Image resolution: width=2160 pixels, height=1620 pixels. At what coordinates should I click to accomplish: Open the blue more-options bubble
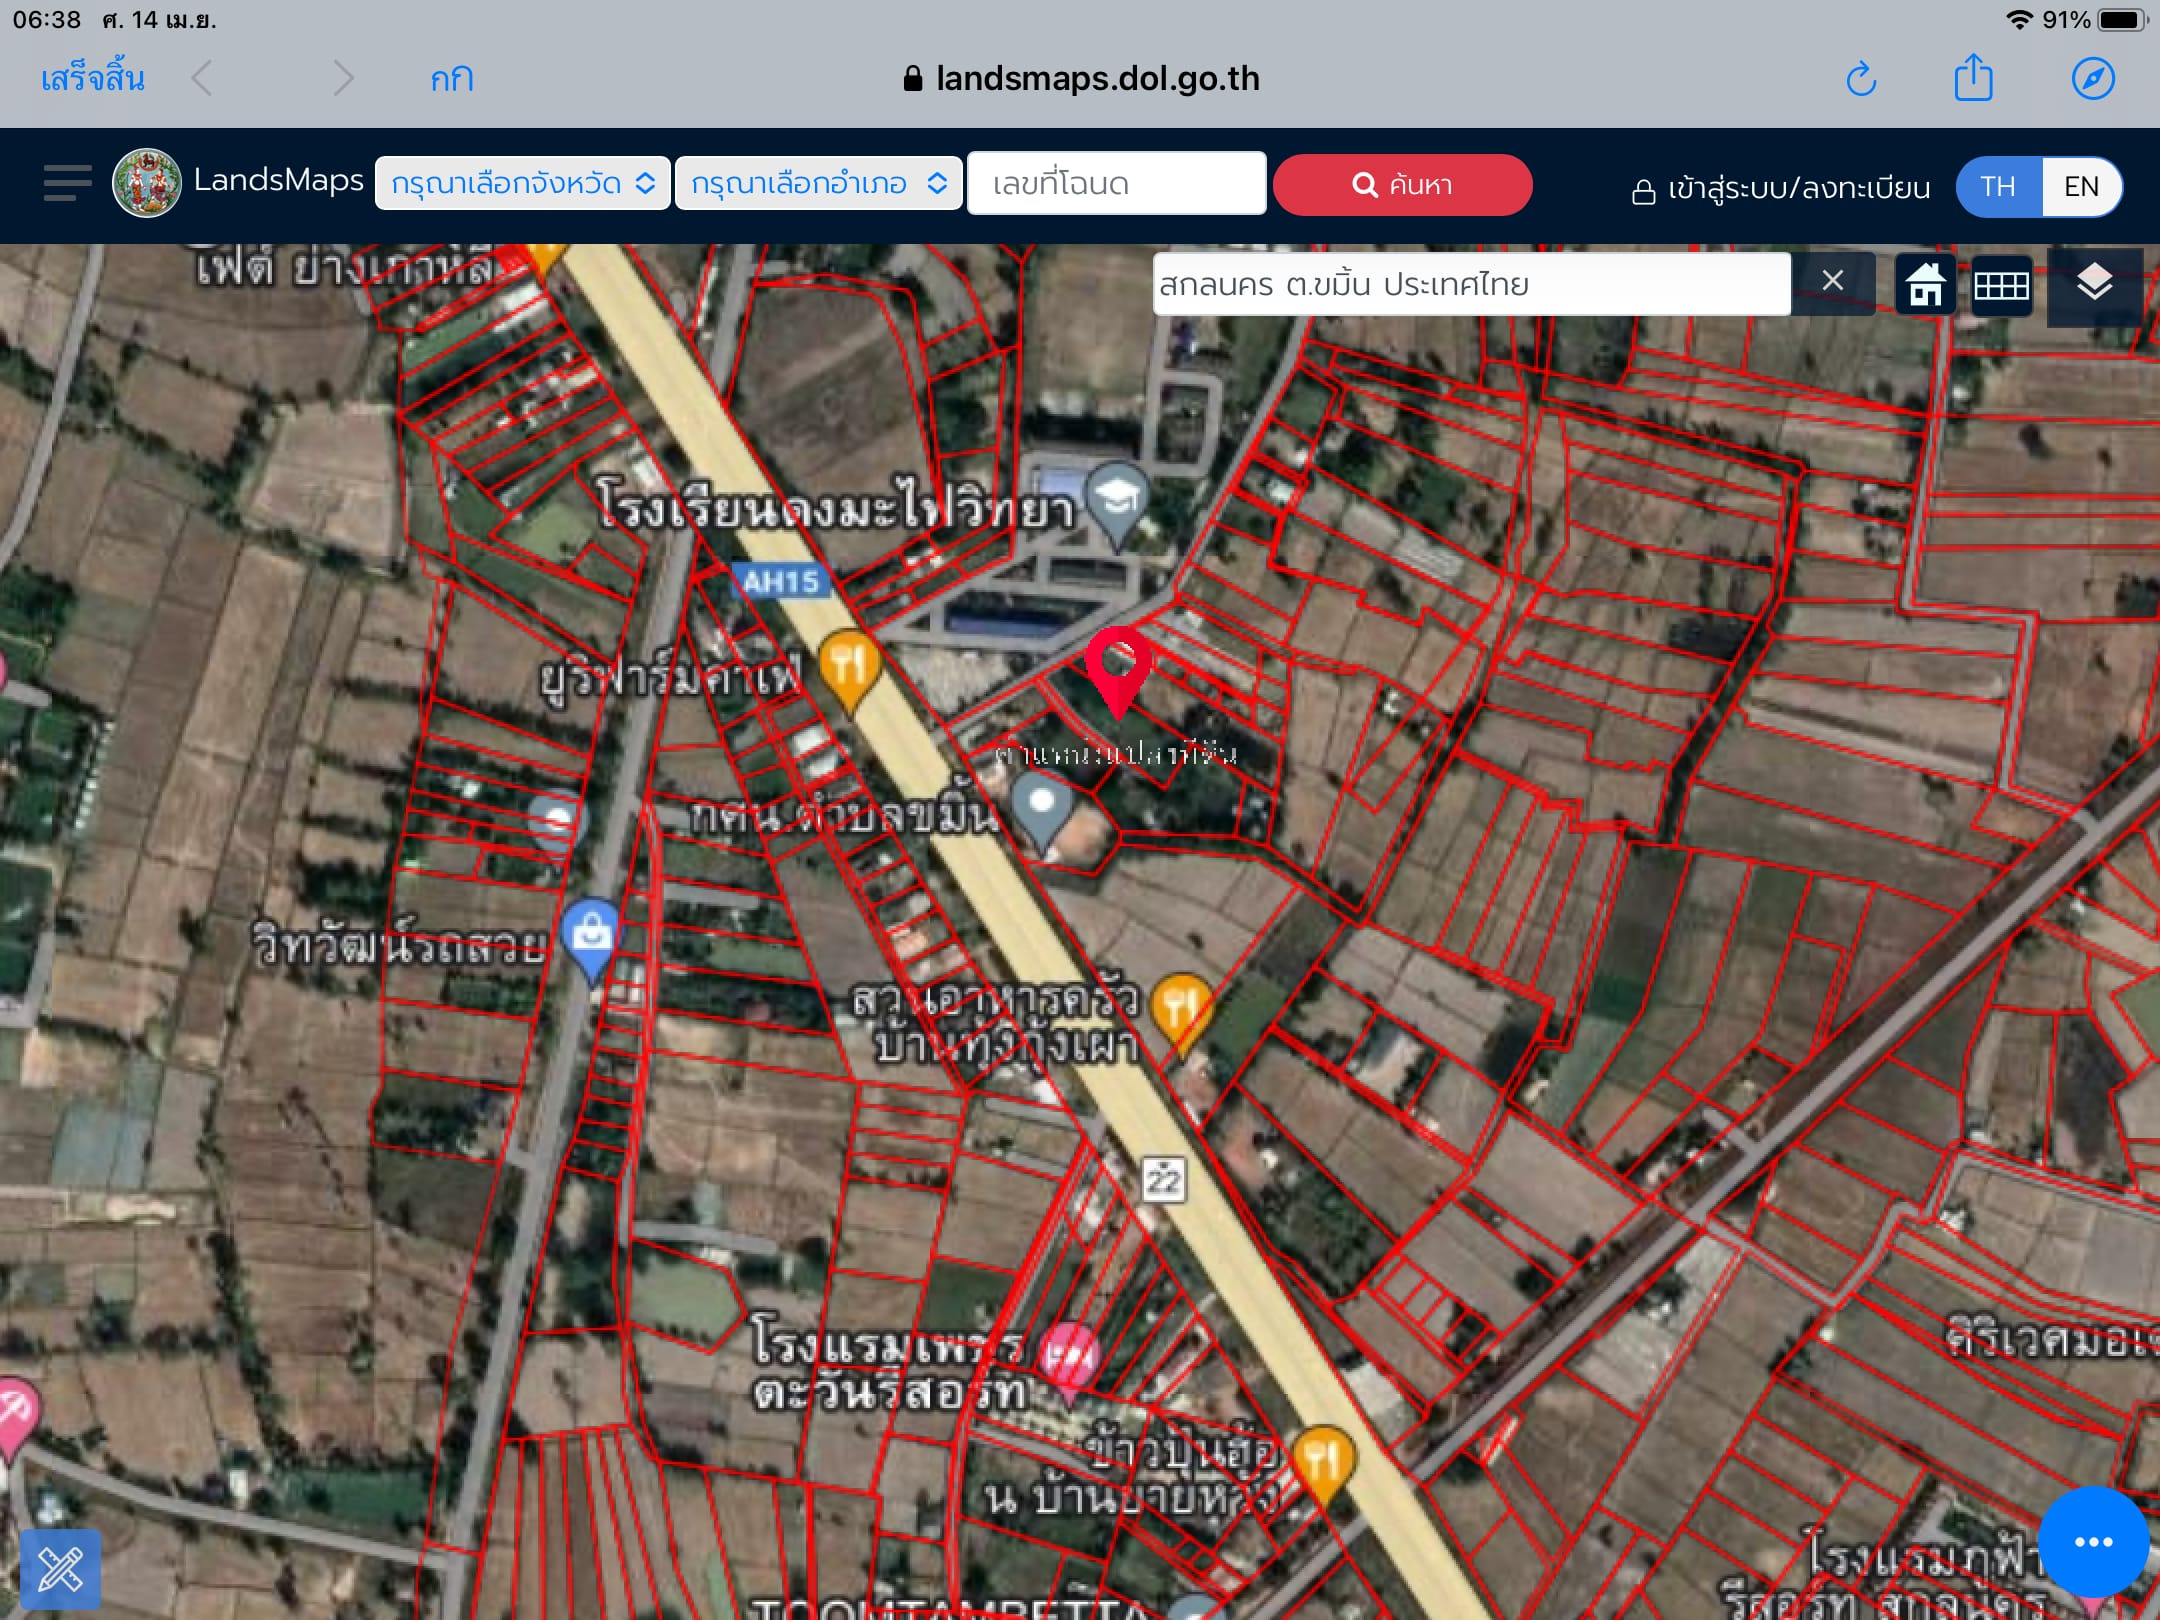point(2093,1541)
